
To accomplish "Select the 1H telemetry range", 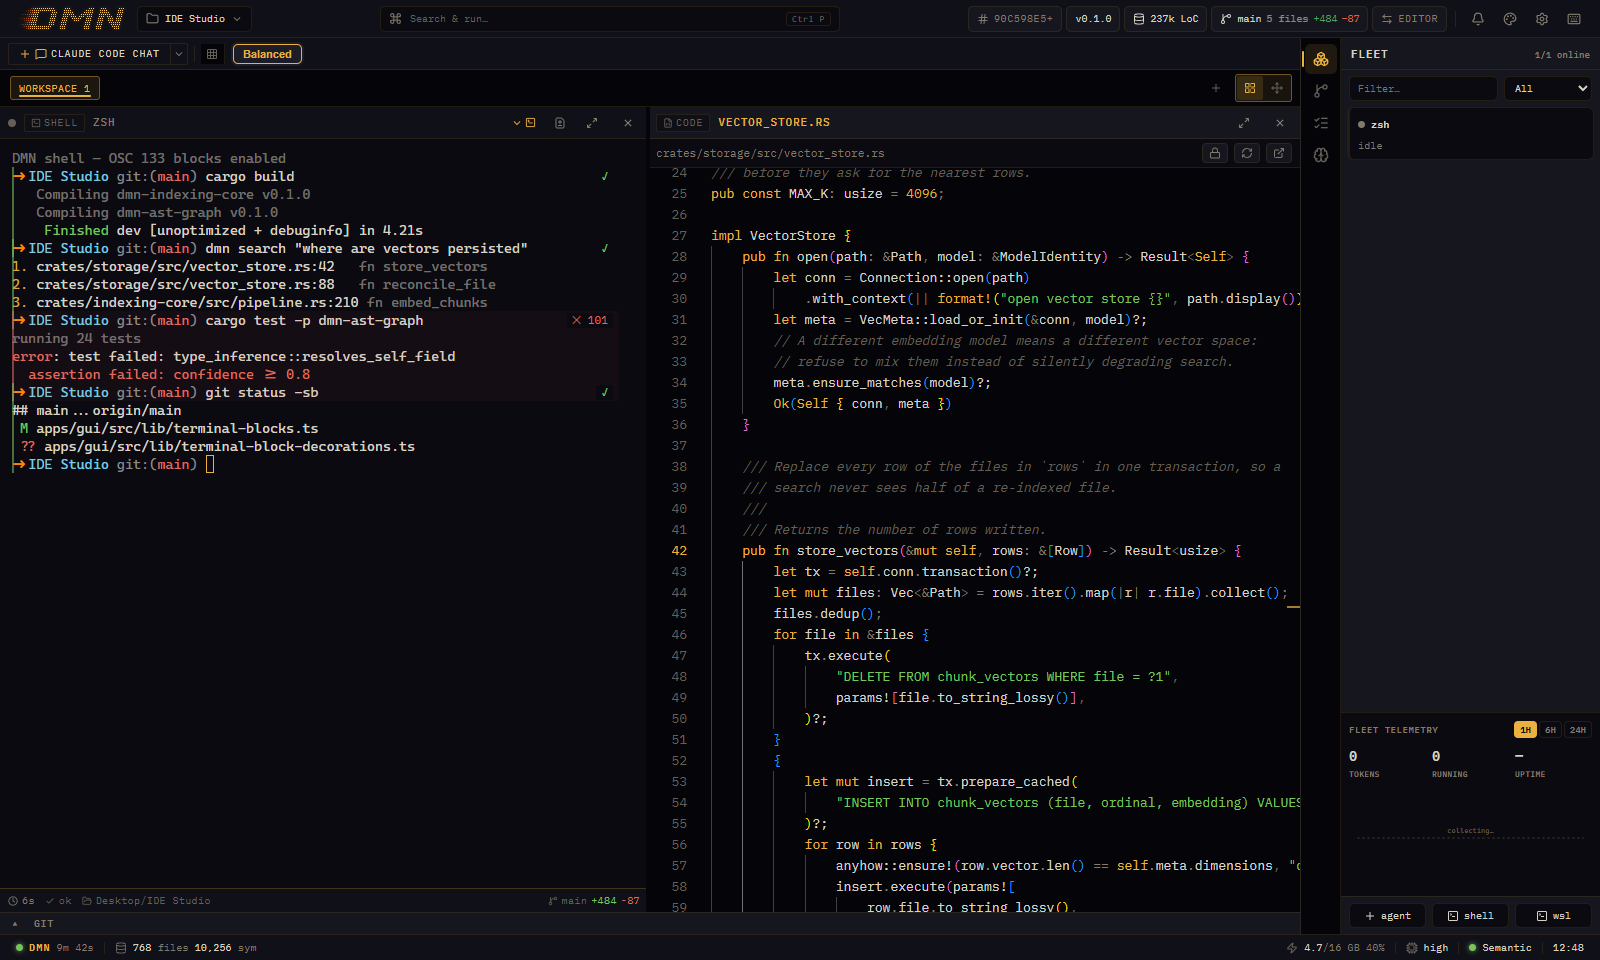I will tap(1525, 730).
